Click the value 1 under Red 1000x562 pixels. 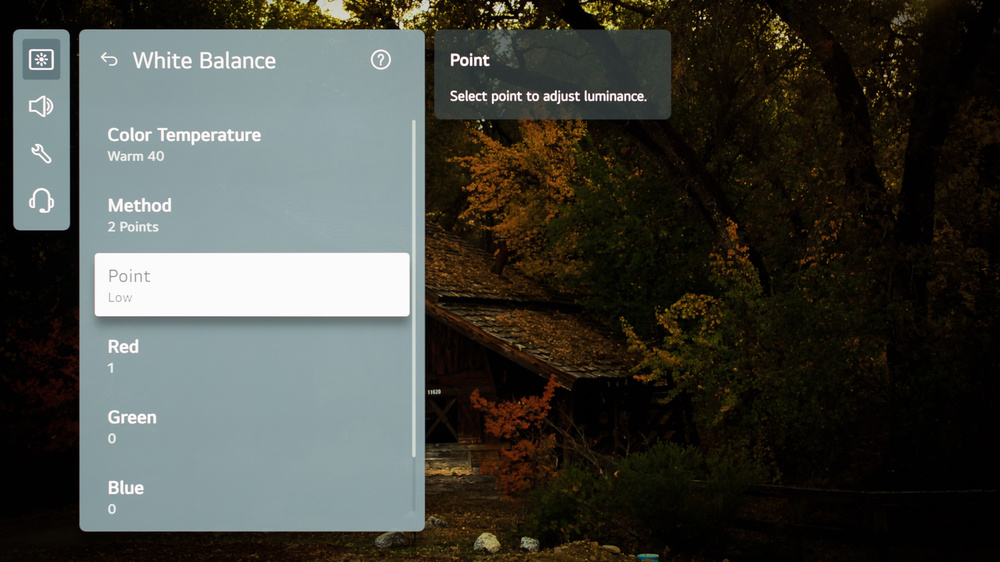coord(111,368)
